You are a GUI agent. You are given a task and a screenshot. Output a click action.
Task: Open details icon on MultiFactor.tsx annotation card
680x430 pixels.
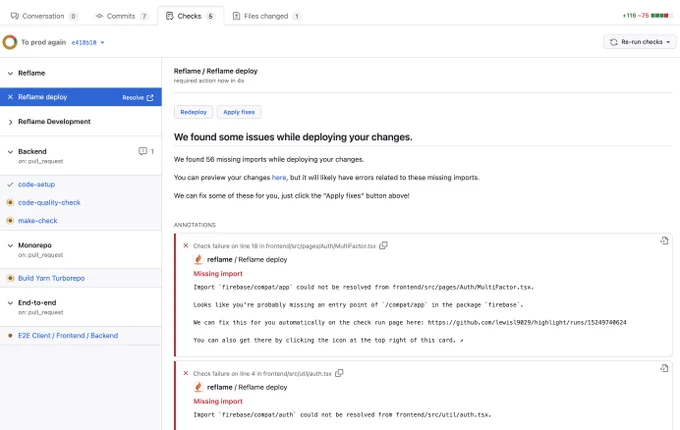coord(664,241)
